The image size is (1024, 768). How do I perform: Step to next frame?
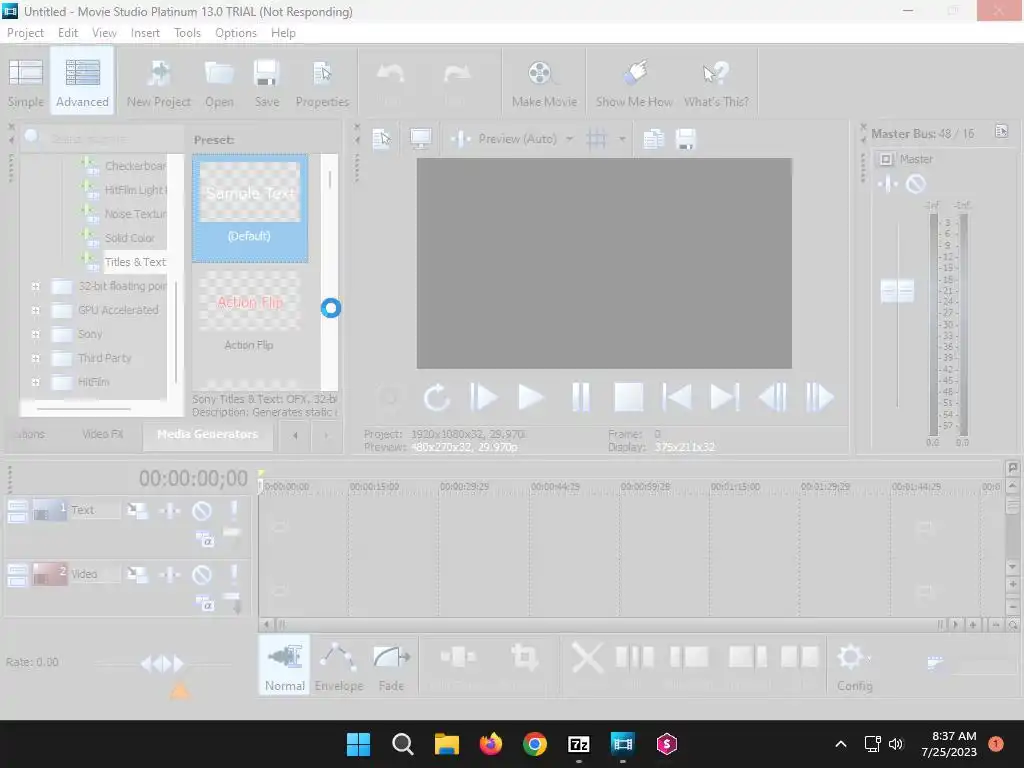click(x=820, y=397)
